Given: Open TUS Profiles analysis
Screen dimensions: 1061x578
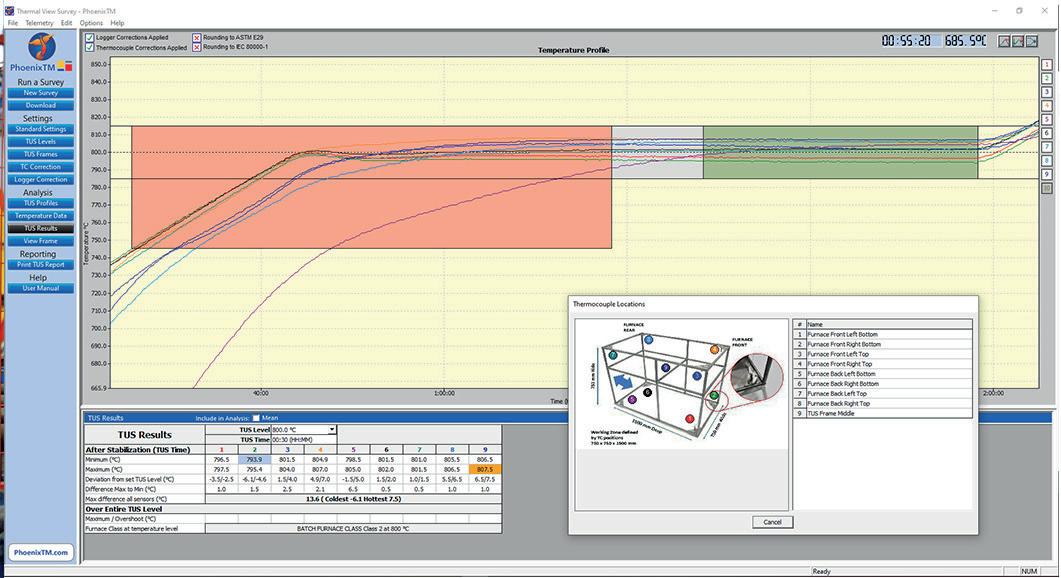Looking at the screenshot, I should point(41,203).
